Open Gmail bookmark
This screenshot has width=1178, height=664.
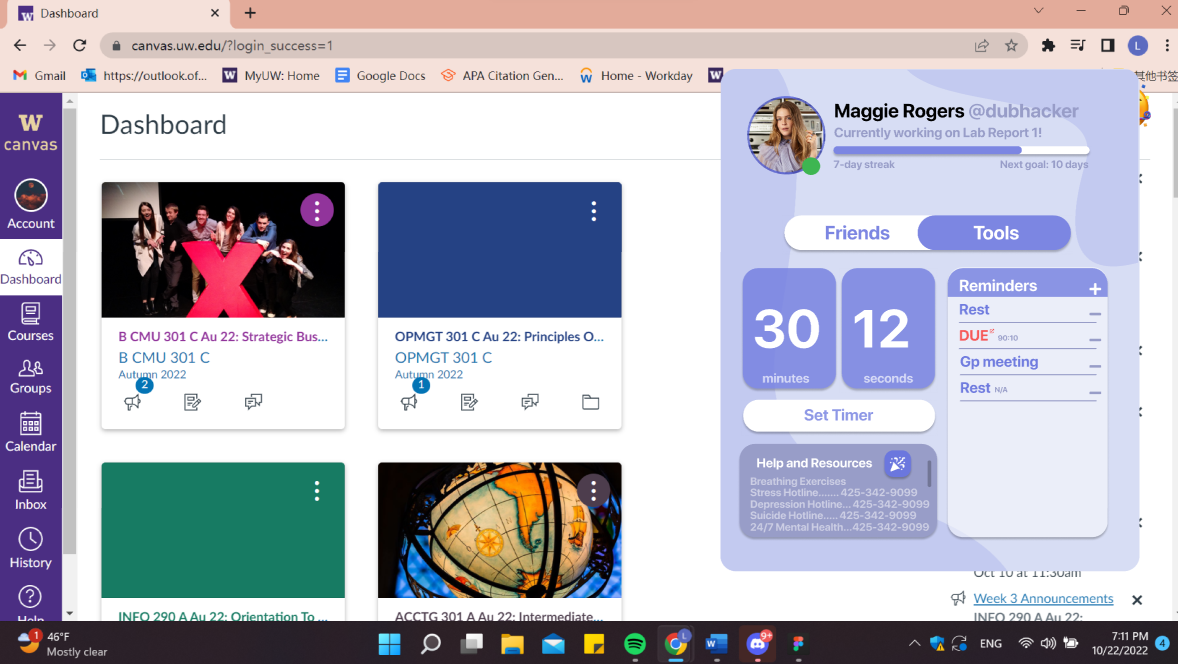(x=40, y=75)
